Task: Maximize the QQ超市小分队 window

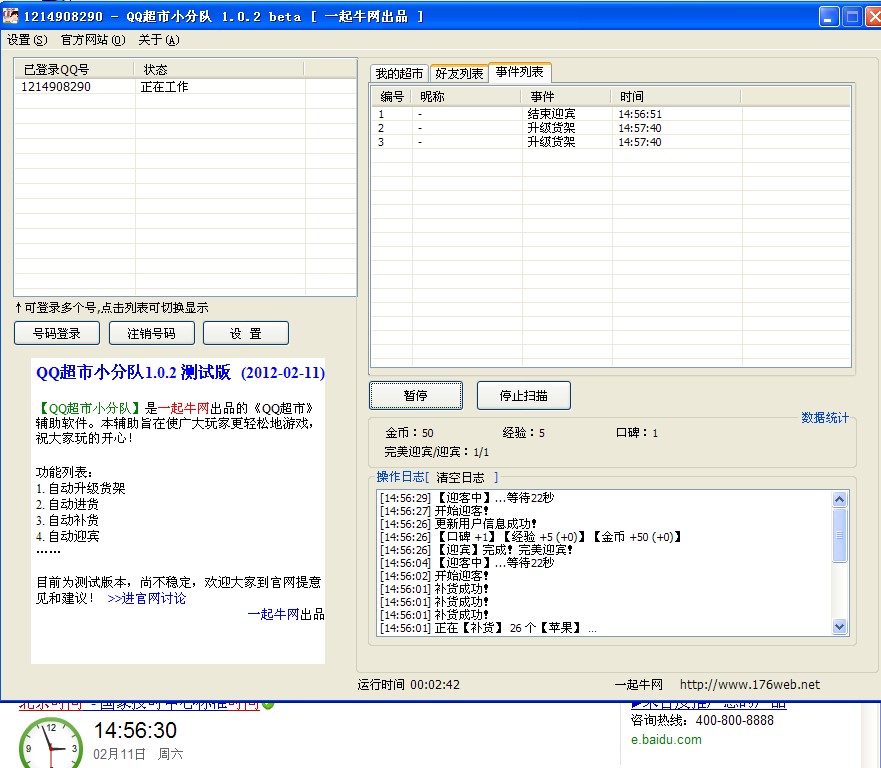Action: click(852, 16)
